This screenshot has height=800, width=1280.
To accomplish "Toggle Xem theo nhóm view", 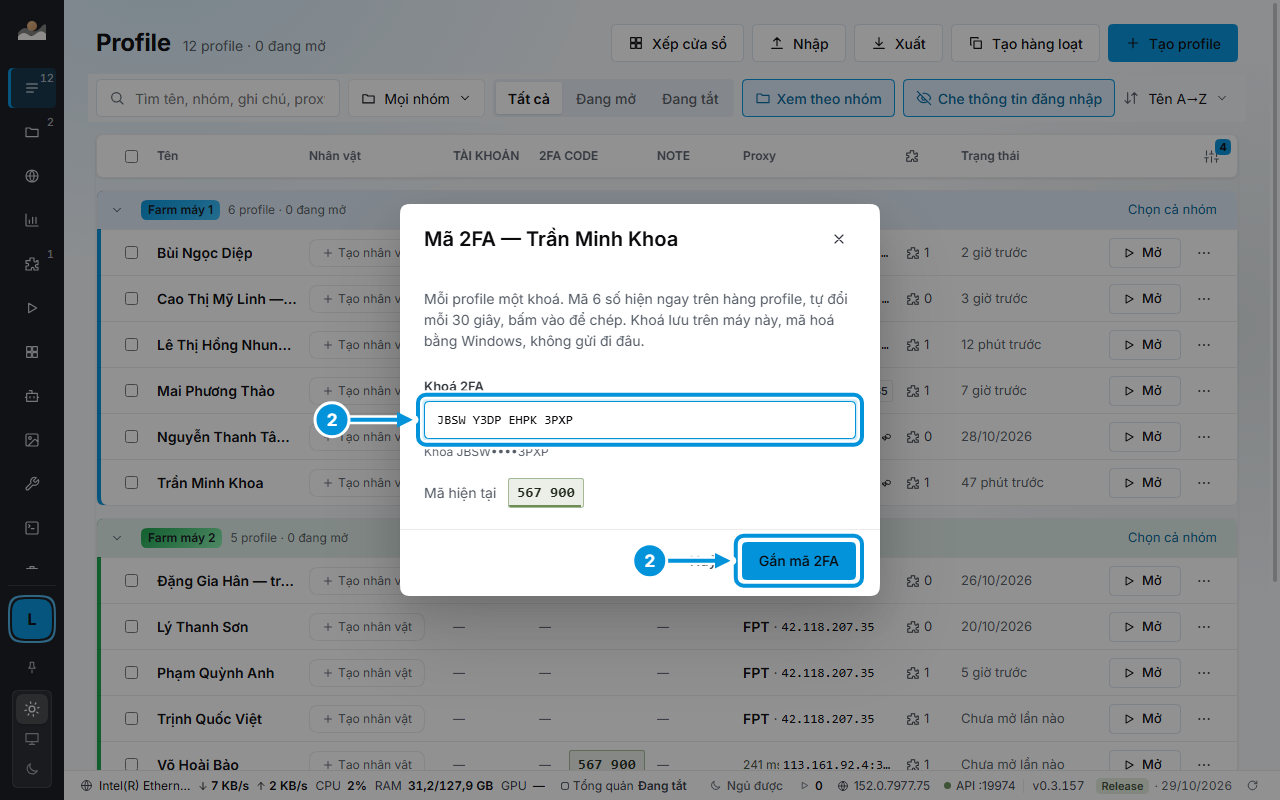I will pyautogui.click(x=818, y=99).
